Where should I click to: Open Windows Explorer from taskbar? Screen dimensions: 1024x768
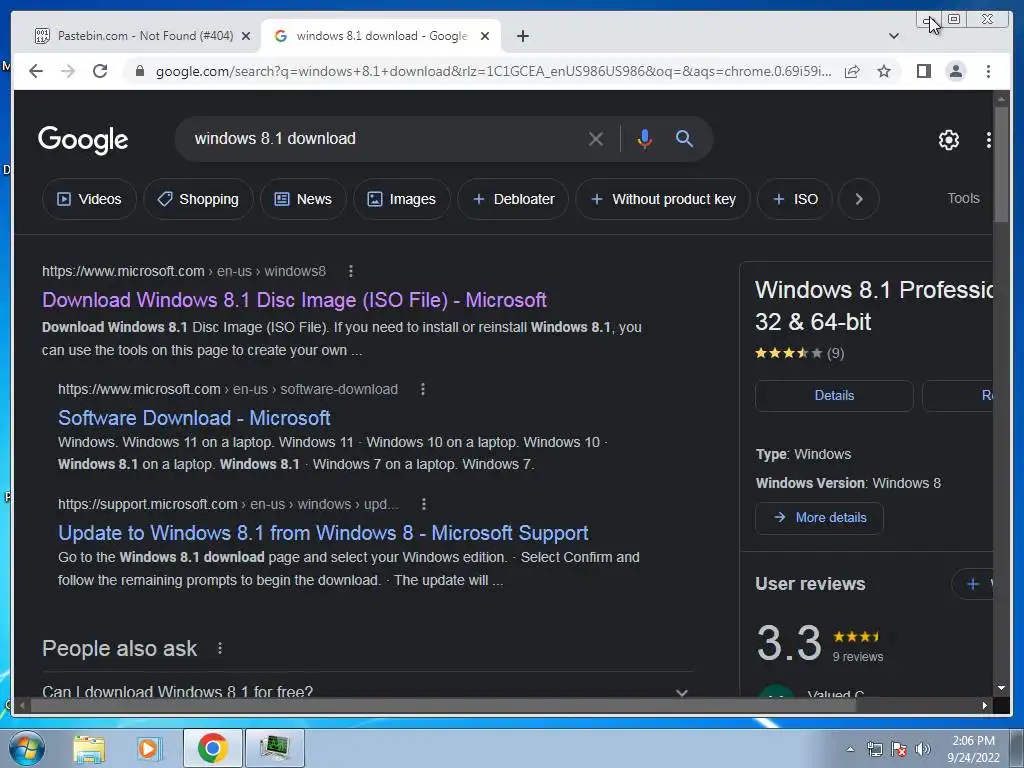click(x=89, y=748)
